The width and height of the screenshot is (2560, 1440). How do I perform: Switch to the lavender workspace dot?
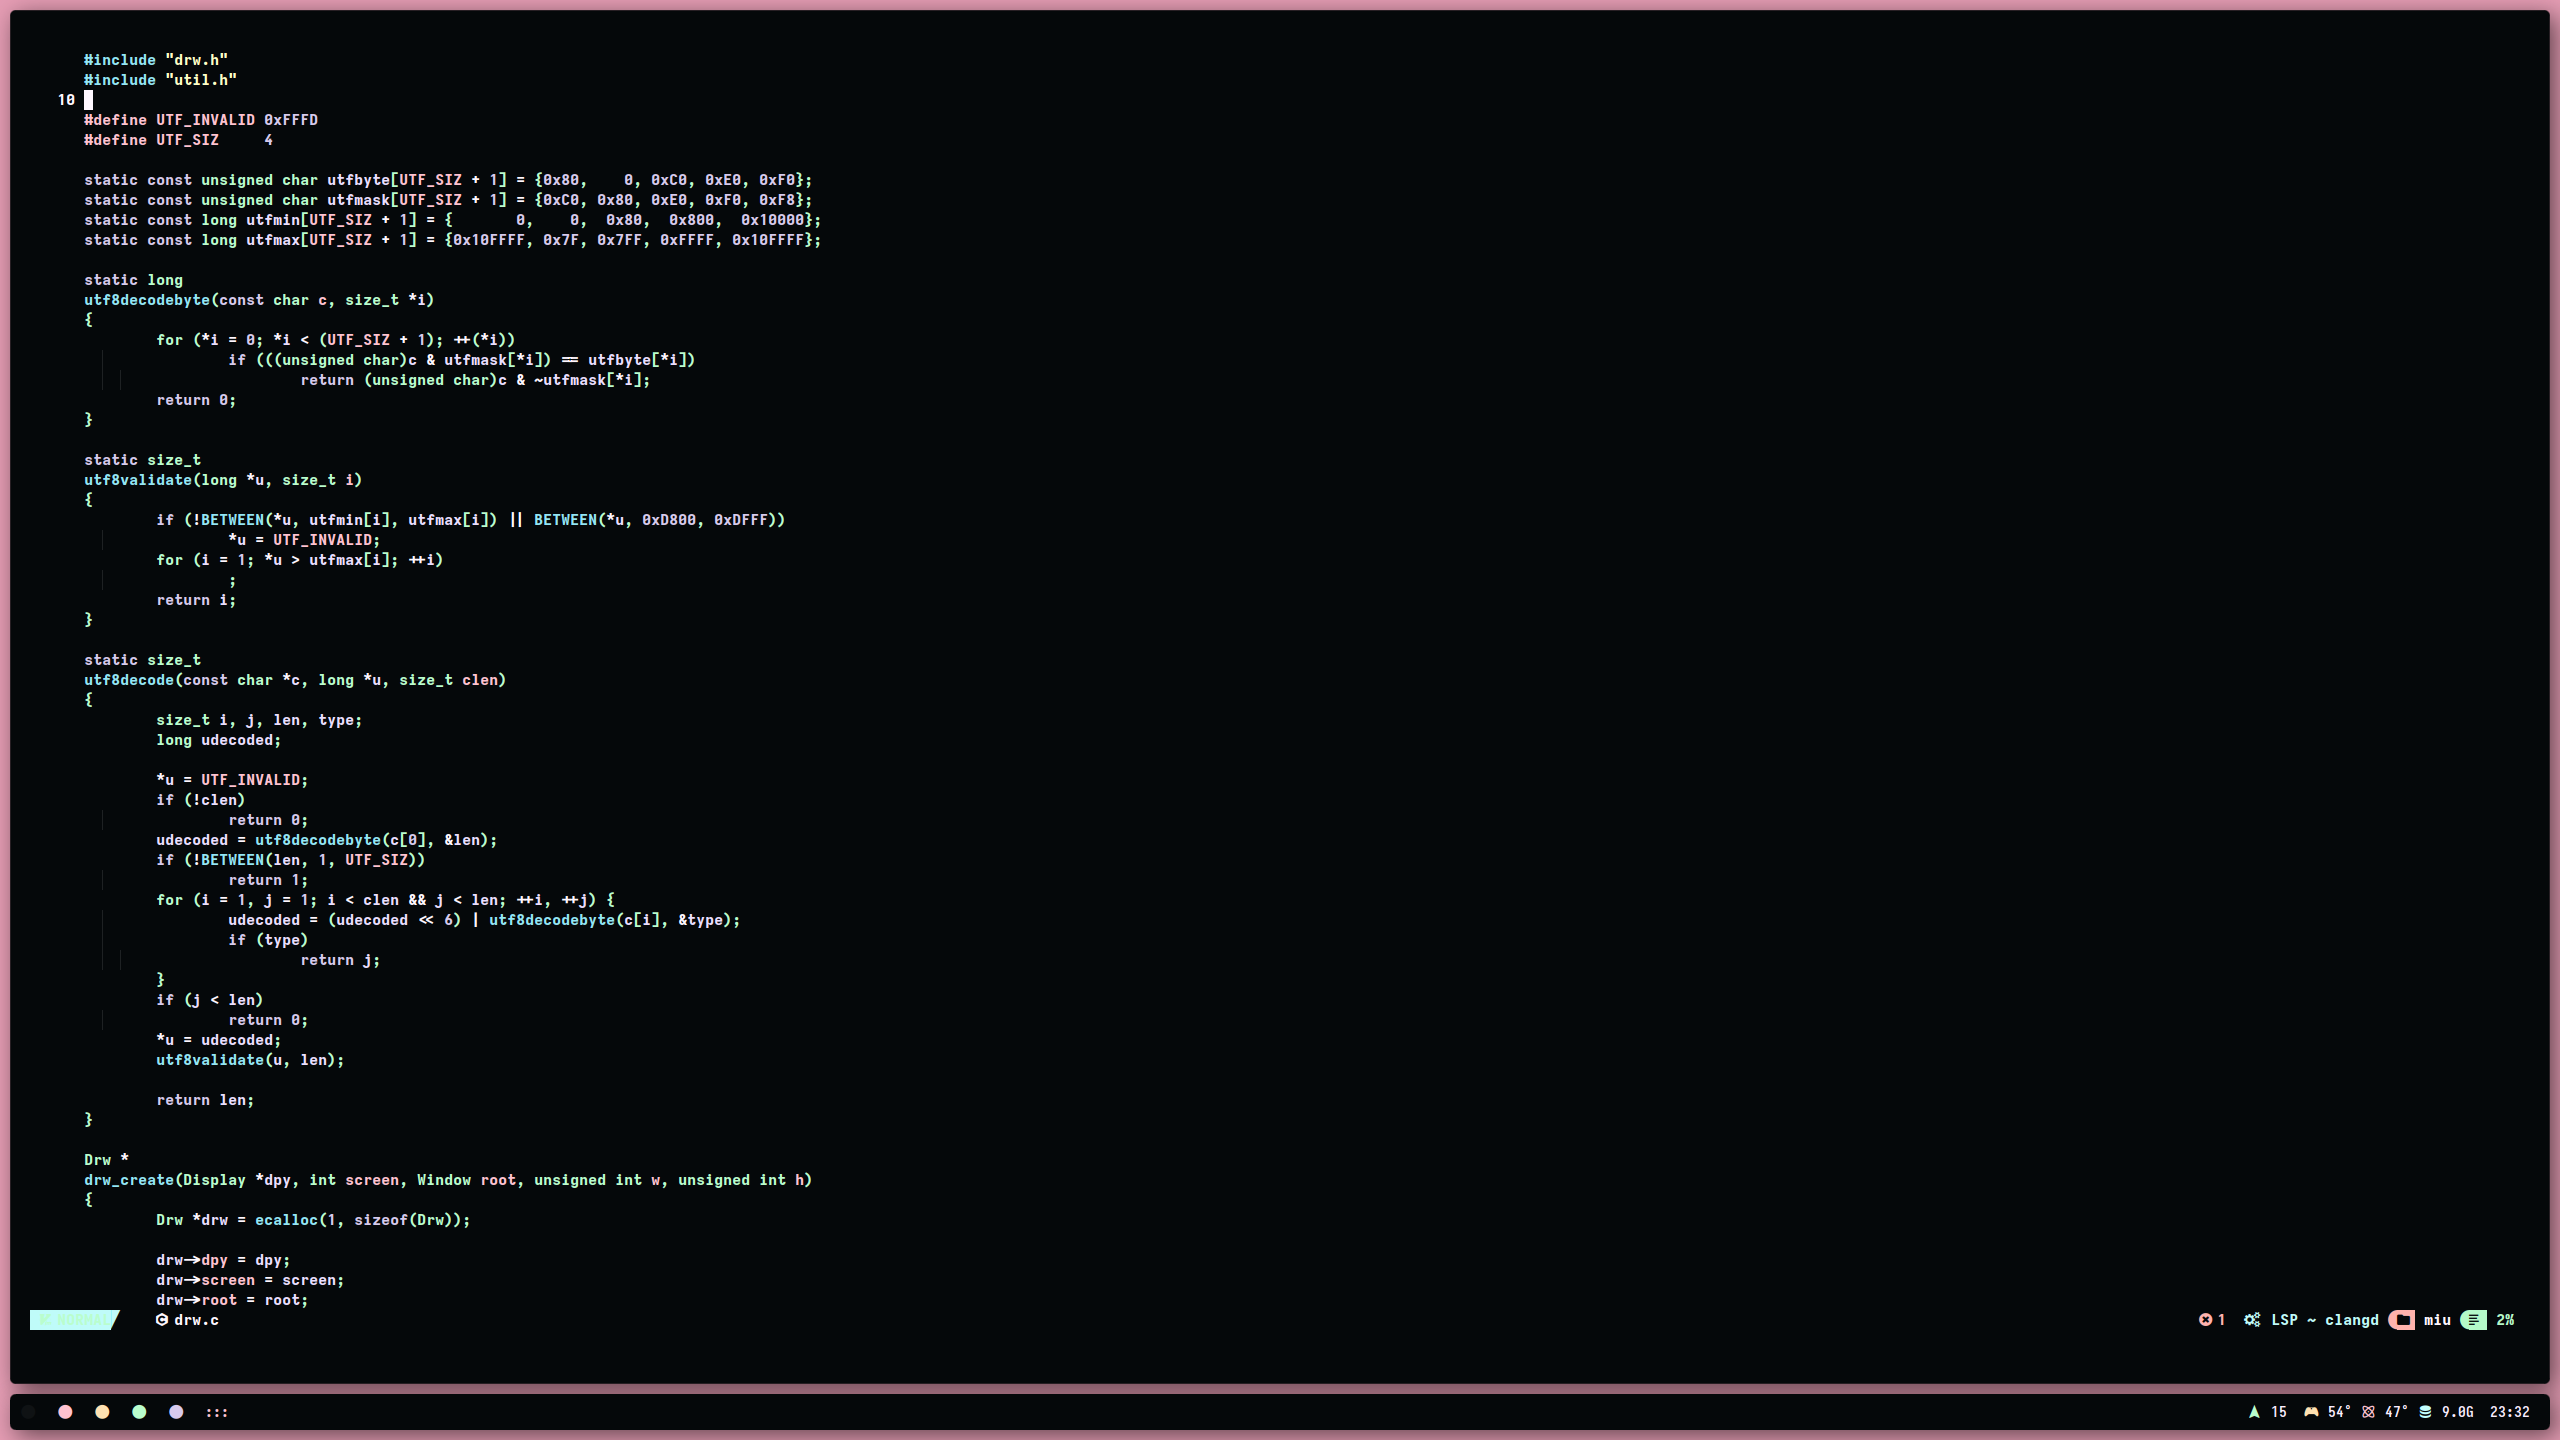coord(176,1412)
